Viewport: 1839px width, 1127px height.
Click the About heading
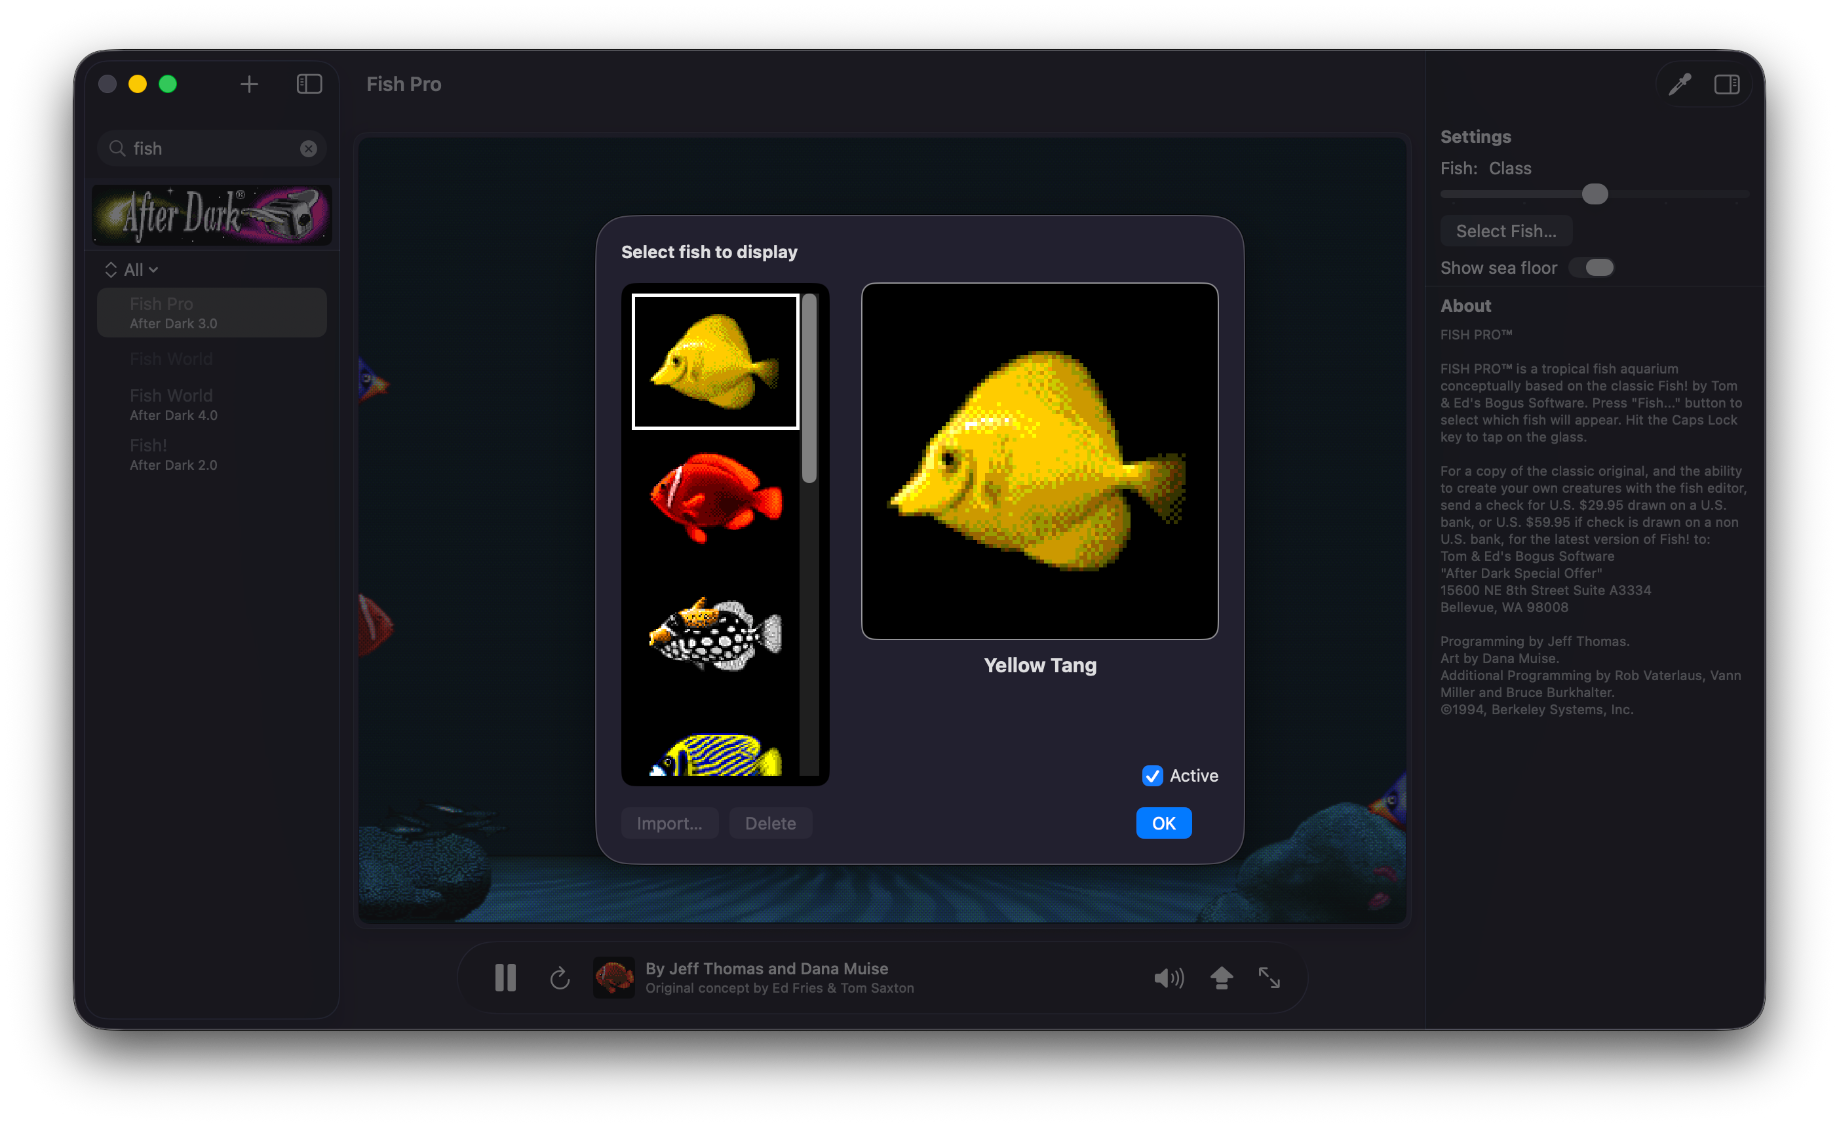(x=1465, y=306)
